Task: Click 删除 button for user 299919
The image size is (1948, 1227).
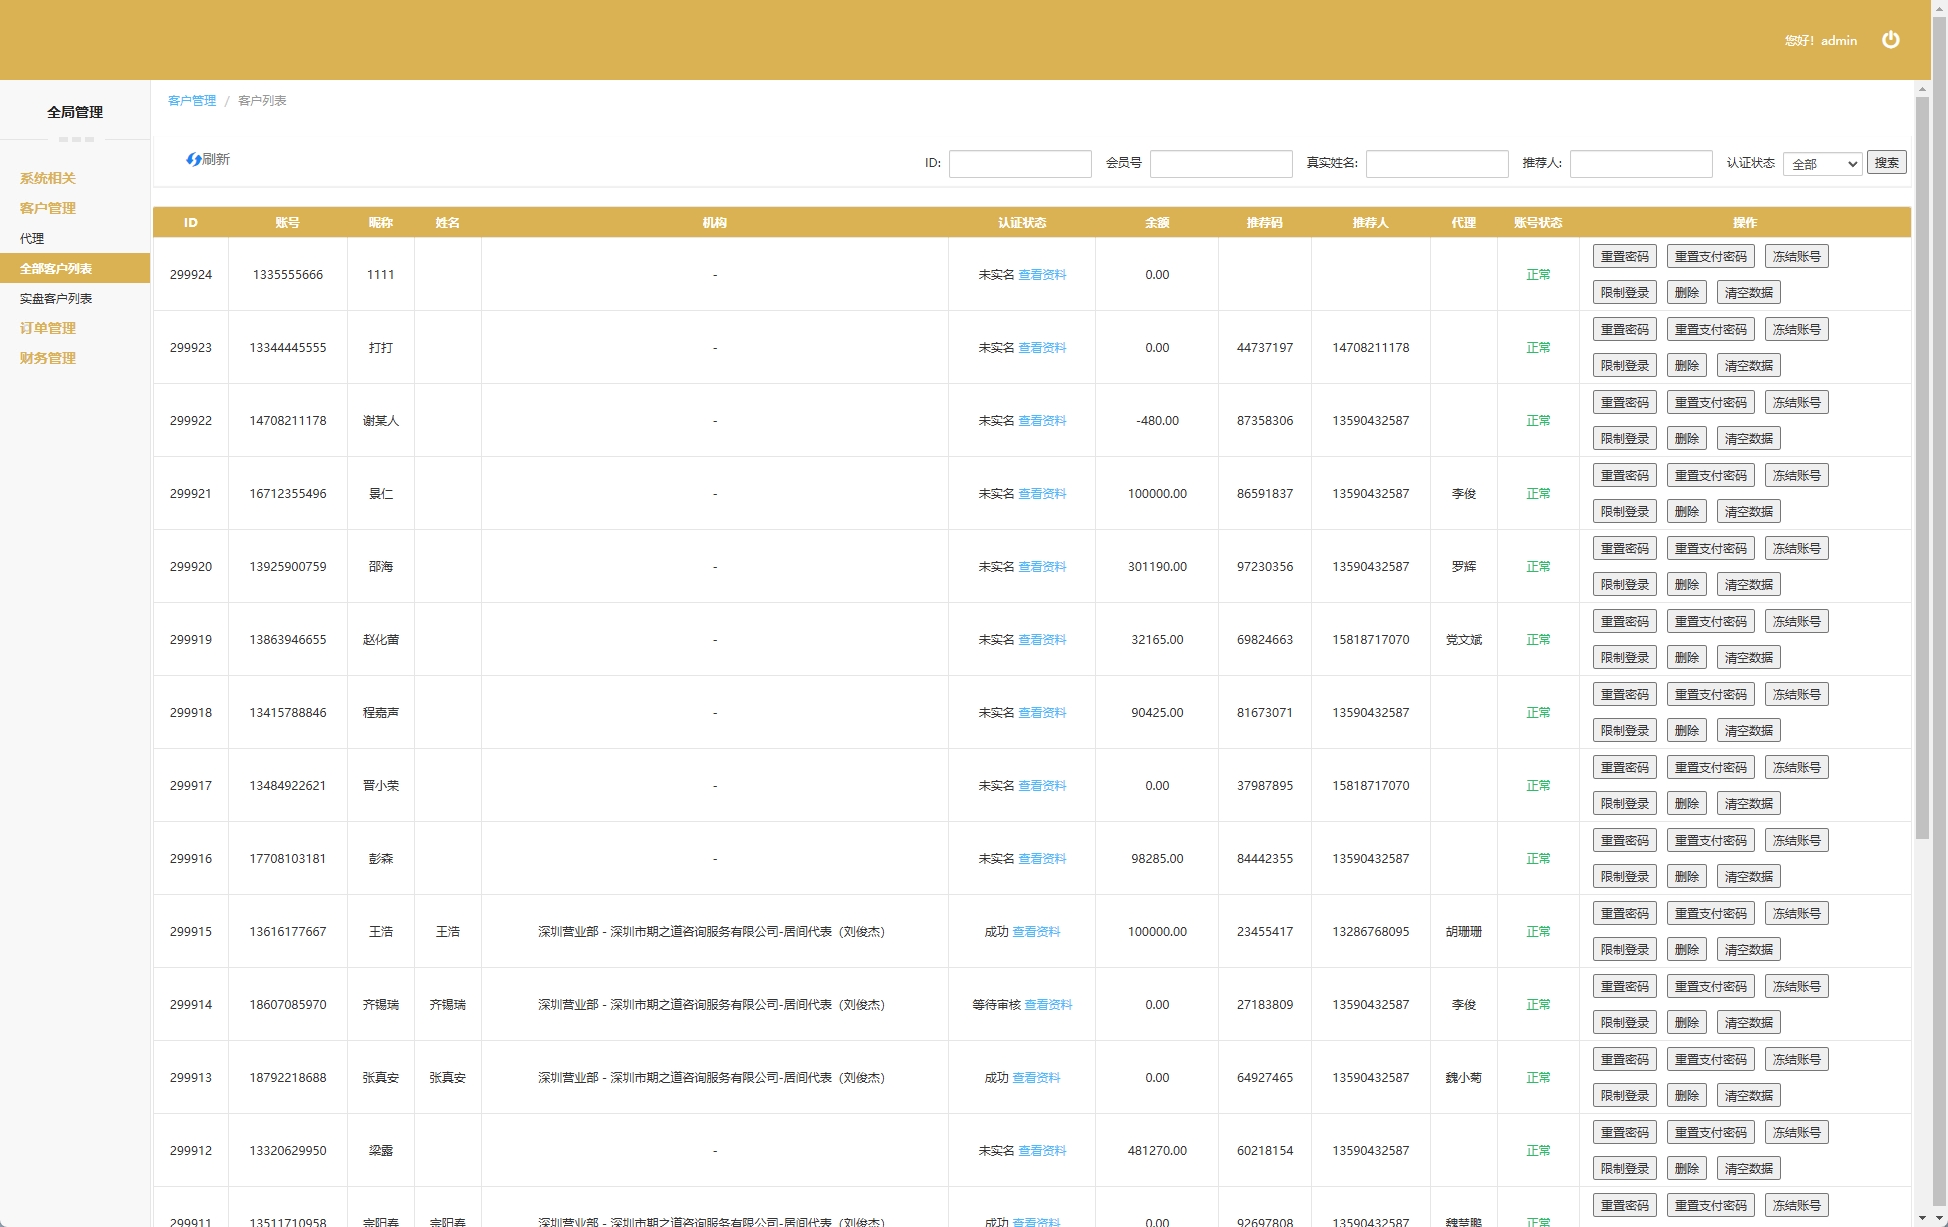Action: point(1687,657)
